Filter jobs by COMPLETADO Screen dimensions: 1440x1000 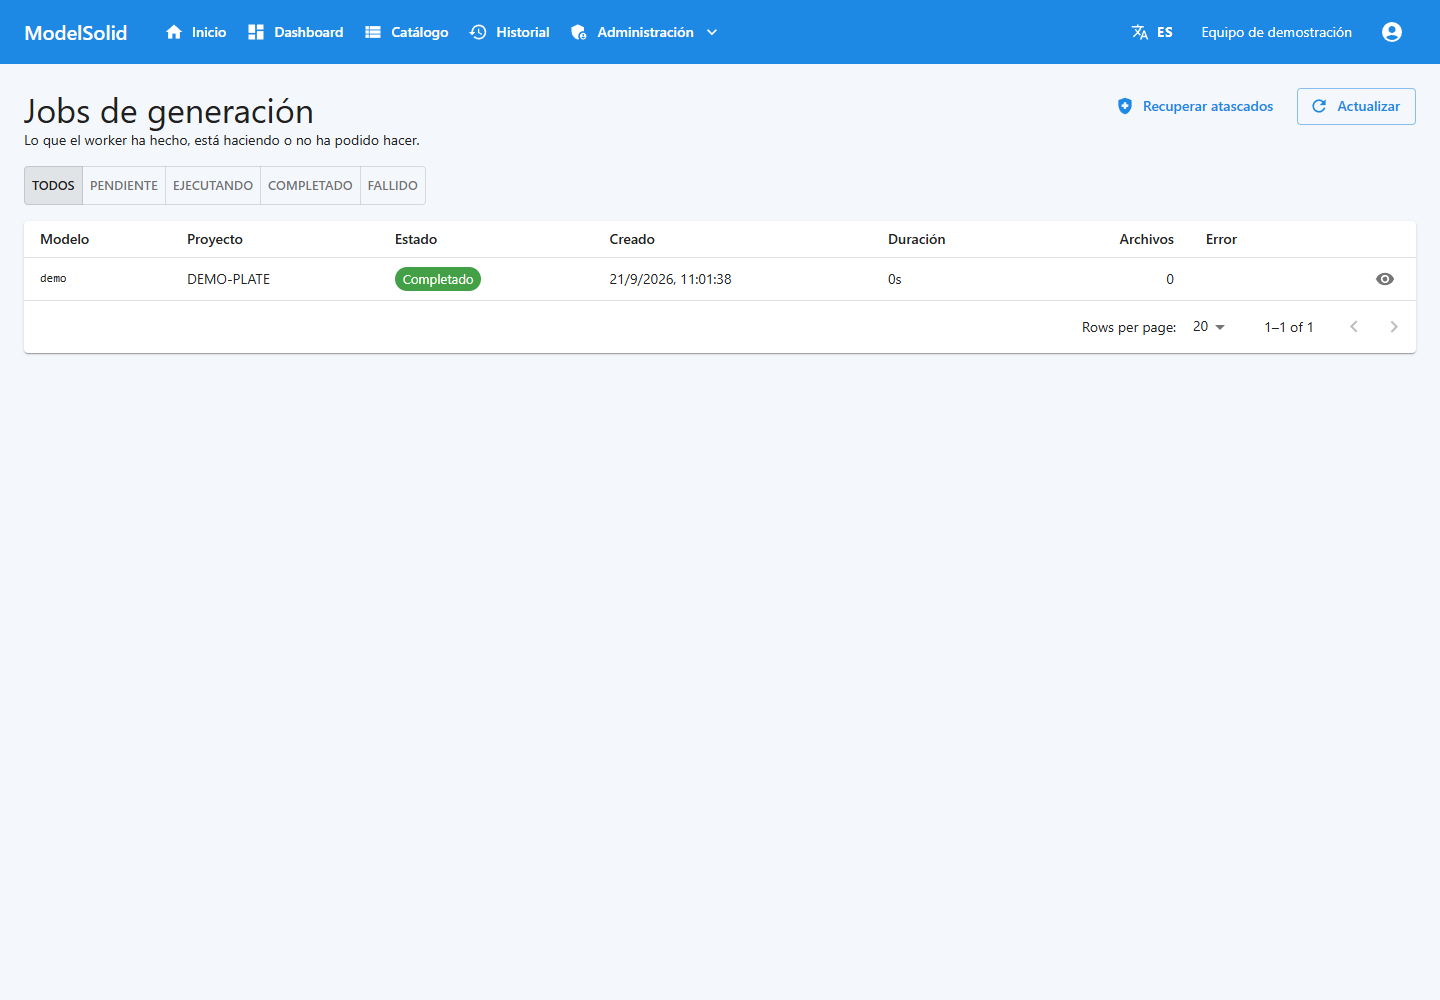(310, 186)
